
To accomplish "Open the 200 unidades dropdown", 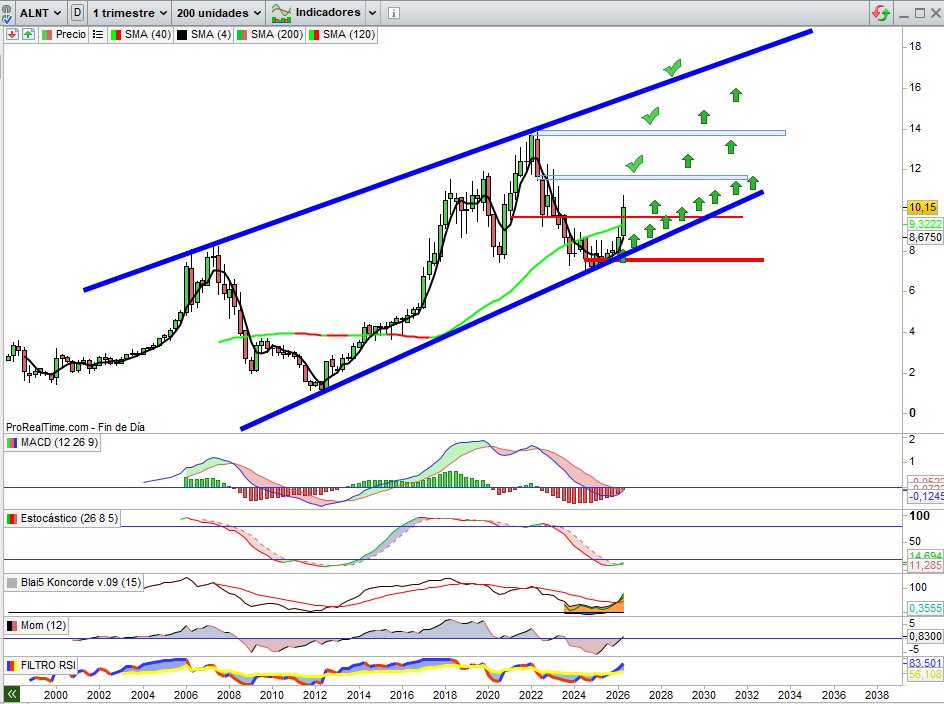I will (x=219, y=13).
